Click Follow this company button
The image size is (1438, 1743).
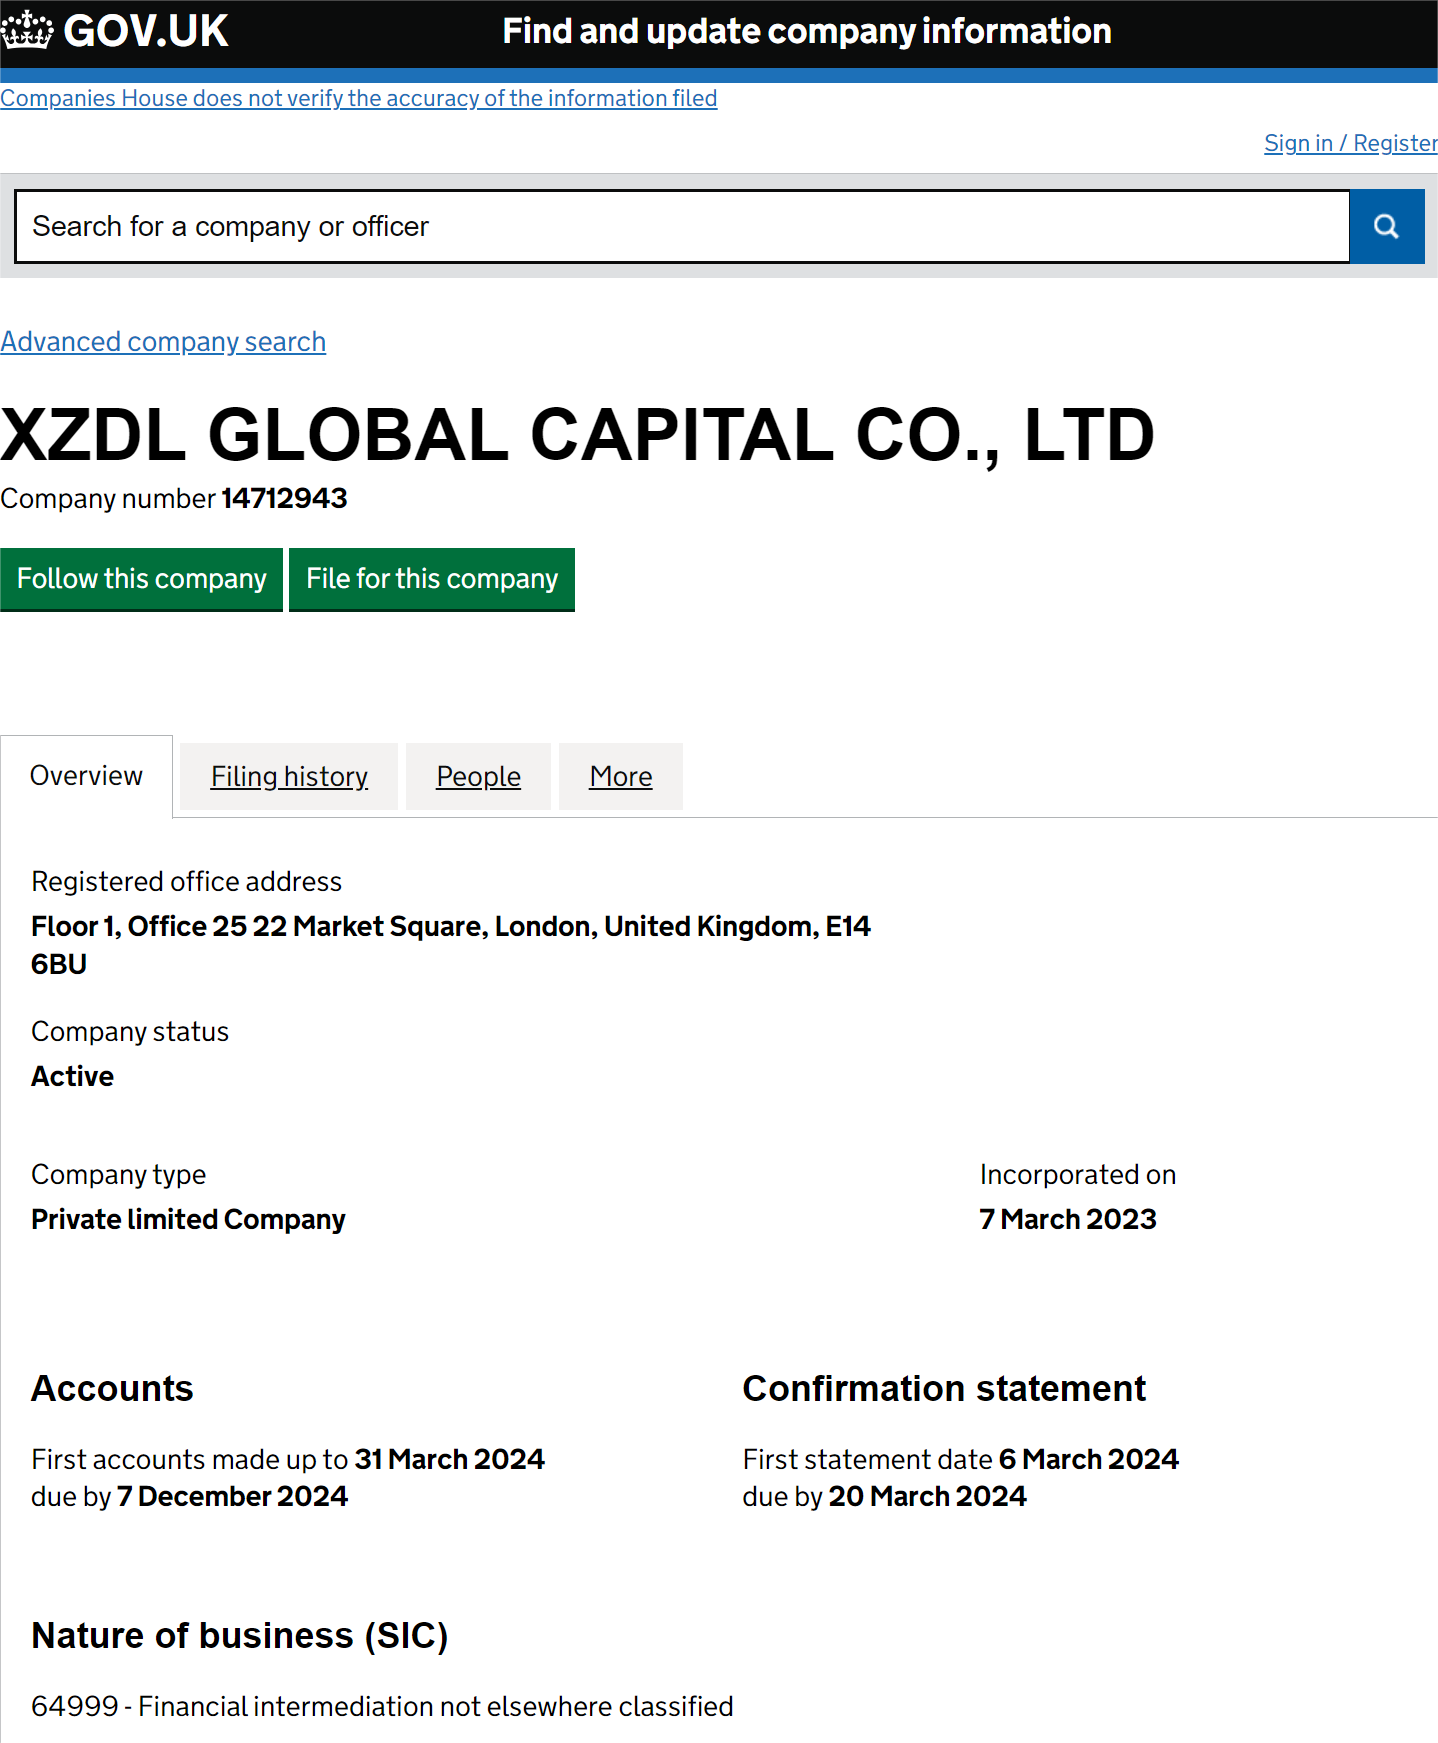(x=141, y=579)
